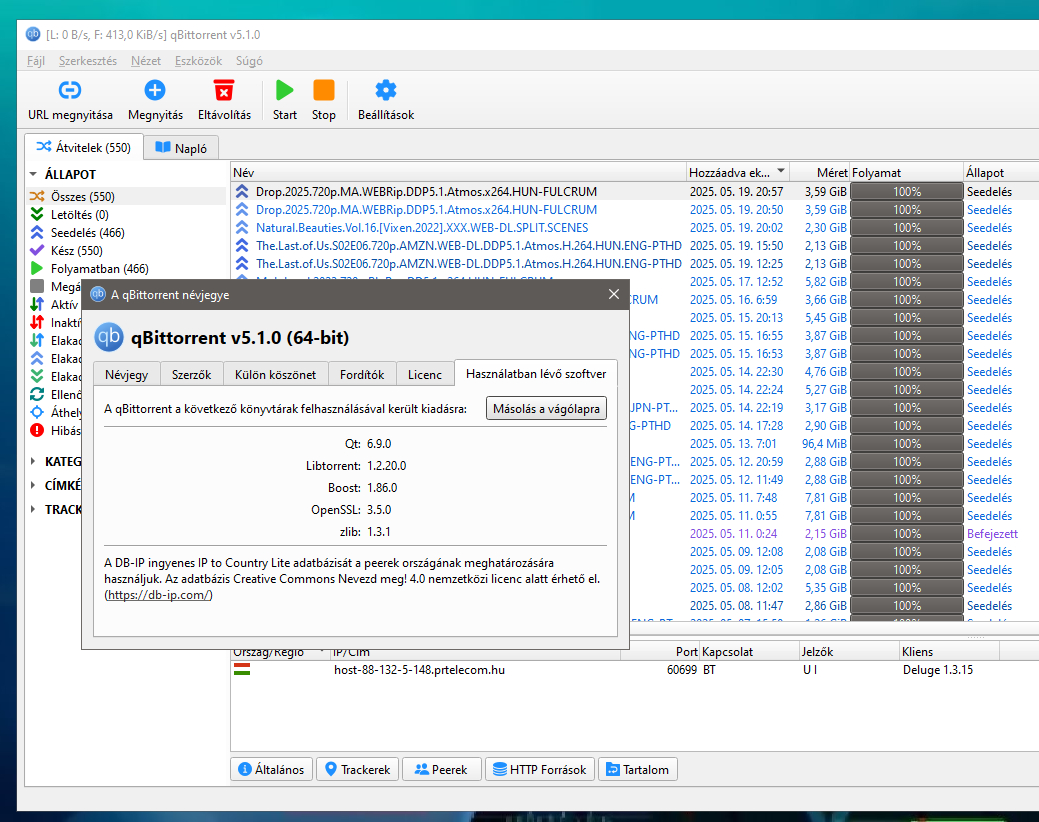1039x822 pixels.
Task: Close the A qBittorrent névjegye dialog
Action: tap(614, 294)
